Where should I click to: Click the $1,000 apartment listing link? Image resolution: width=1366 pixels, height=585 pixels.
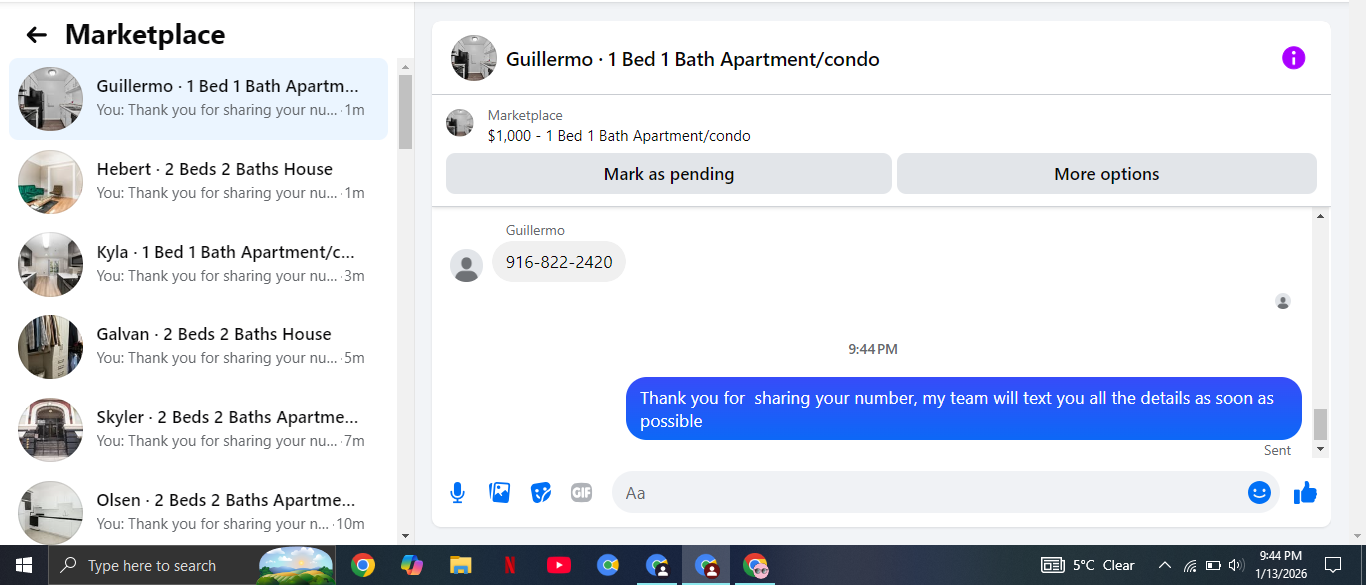pos(619,136)
